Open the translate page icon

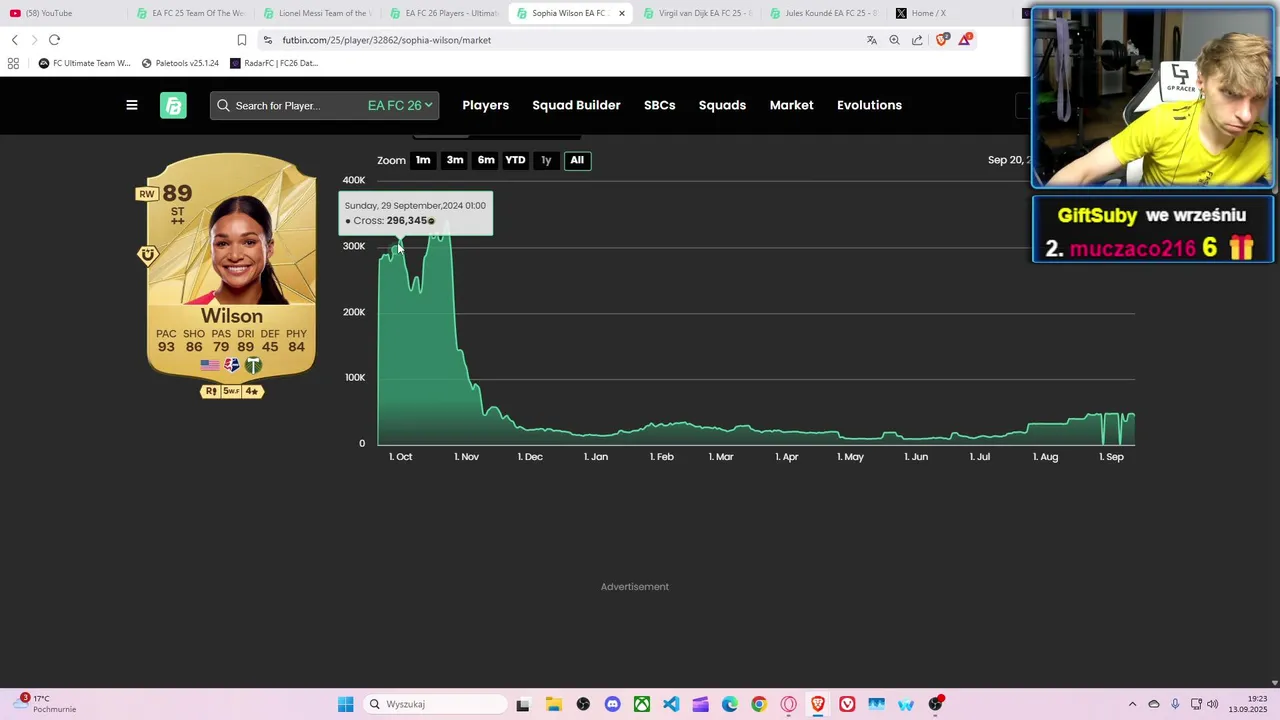(x=872, y=40)
